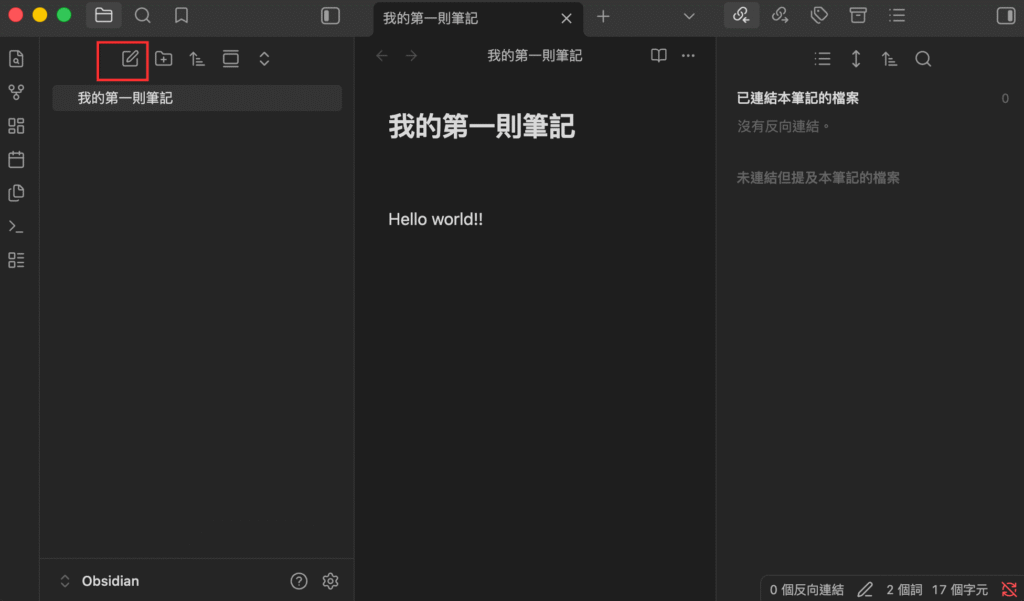This screenshot has height=601, width=1024.
Task: Collapse 已連結本筆記的檔案 section
Action: (x=797, y=98)
